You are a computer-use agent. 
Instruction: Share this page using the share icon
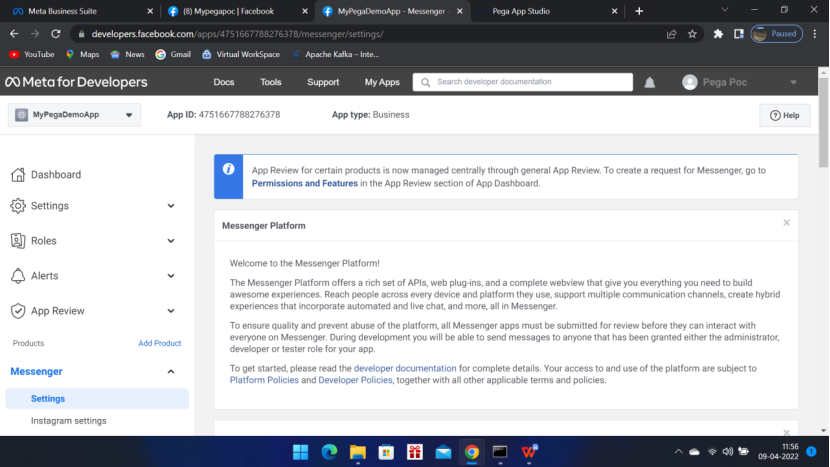(x=671, y=34)
